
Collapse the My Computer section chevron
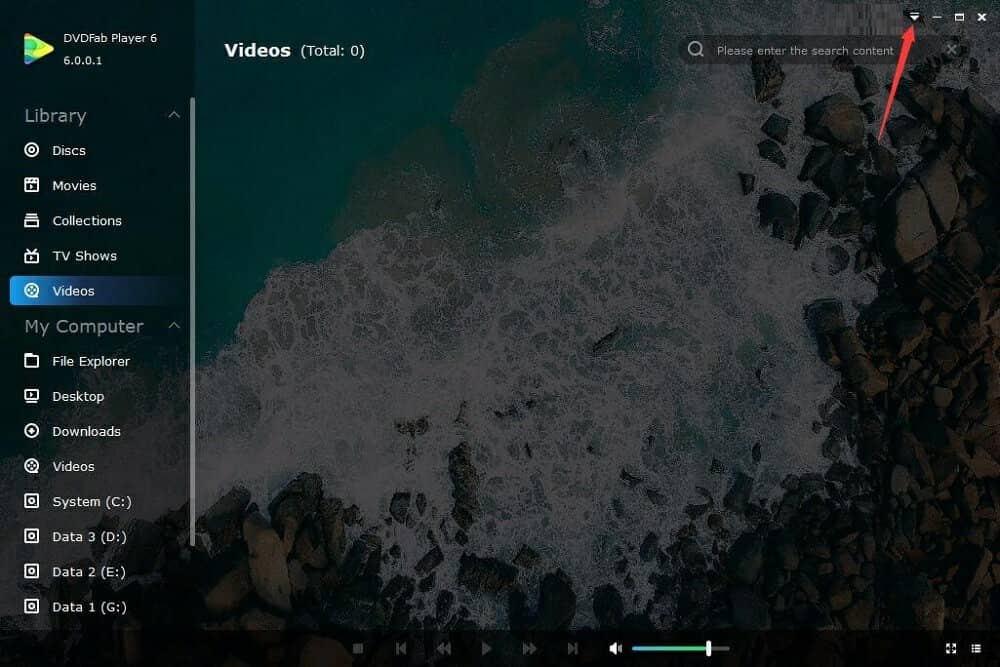tap(174, 325)
